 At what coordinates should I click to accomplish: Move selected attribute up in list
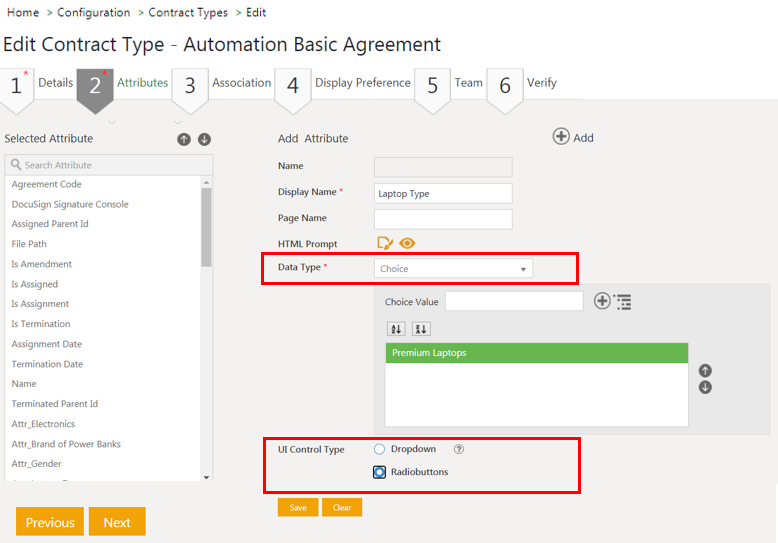(x=184, y=139)
